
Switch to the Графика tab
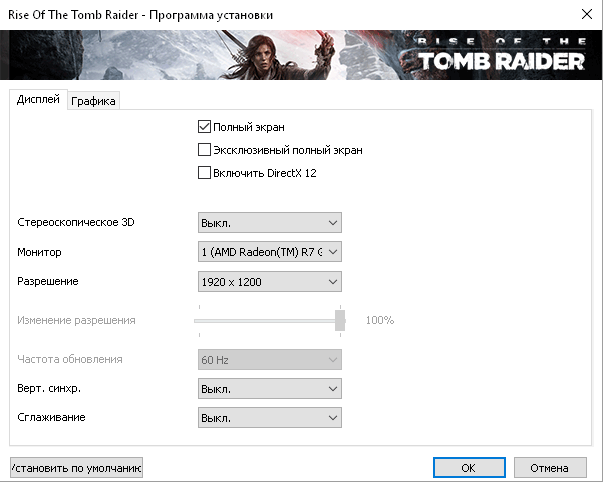point(93,101)
